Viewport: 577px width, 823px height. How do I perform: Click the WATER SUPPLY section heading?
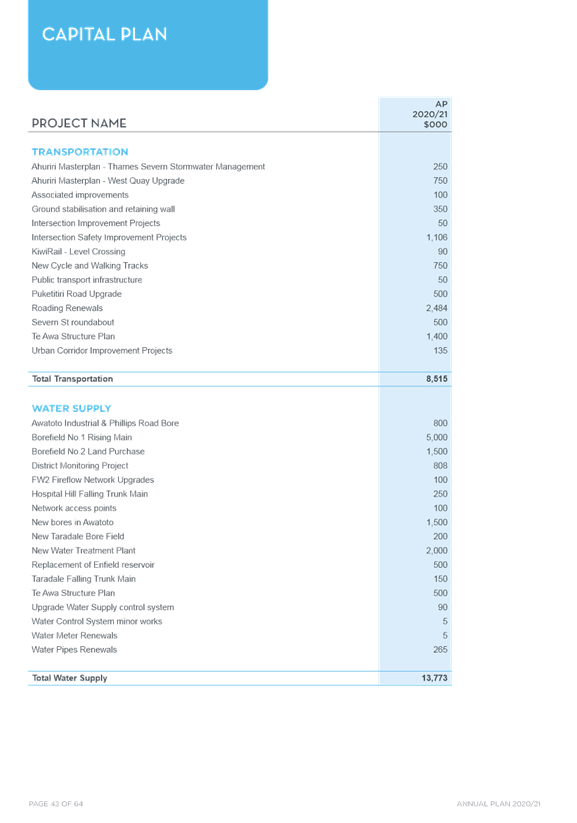71,408
